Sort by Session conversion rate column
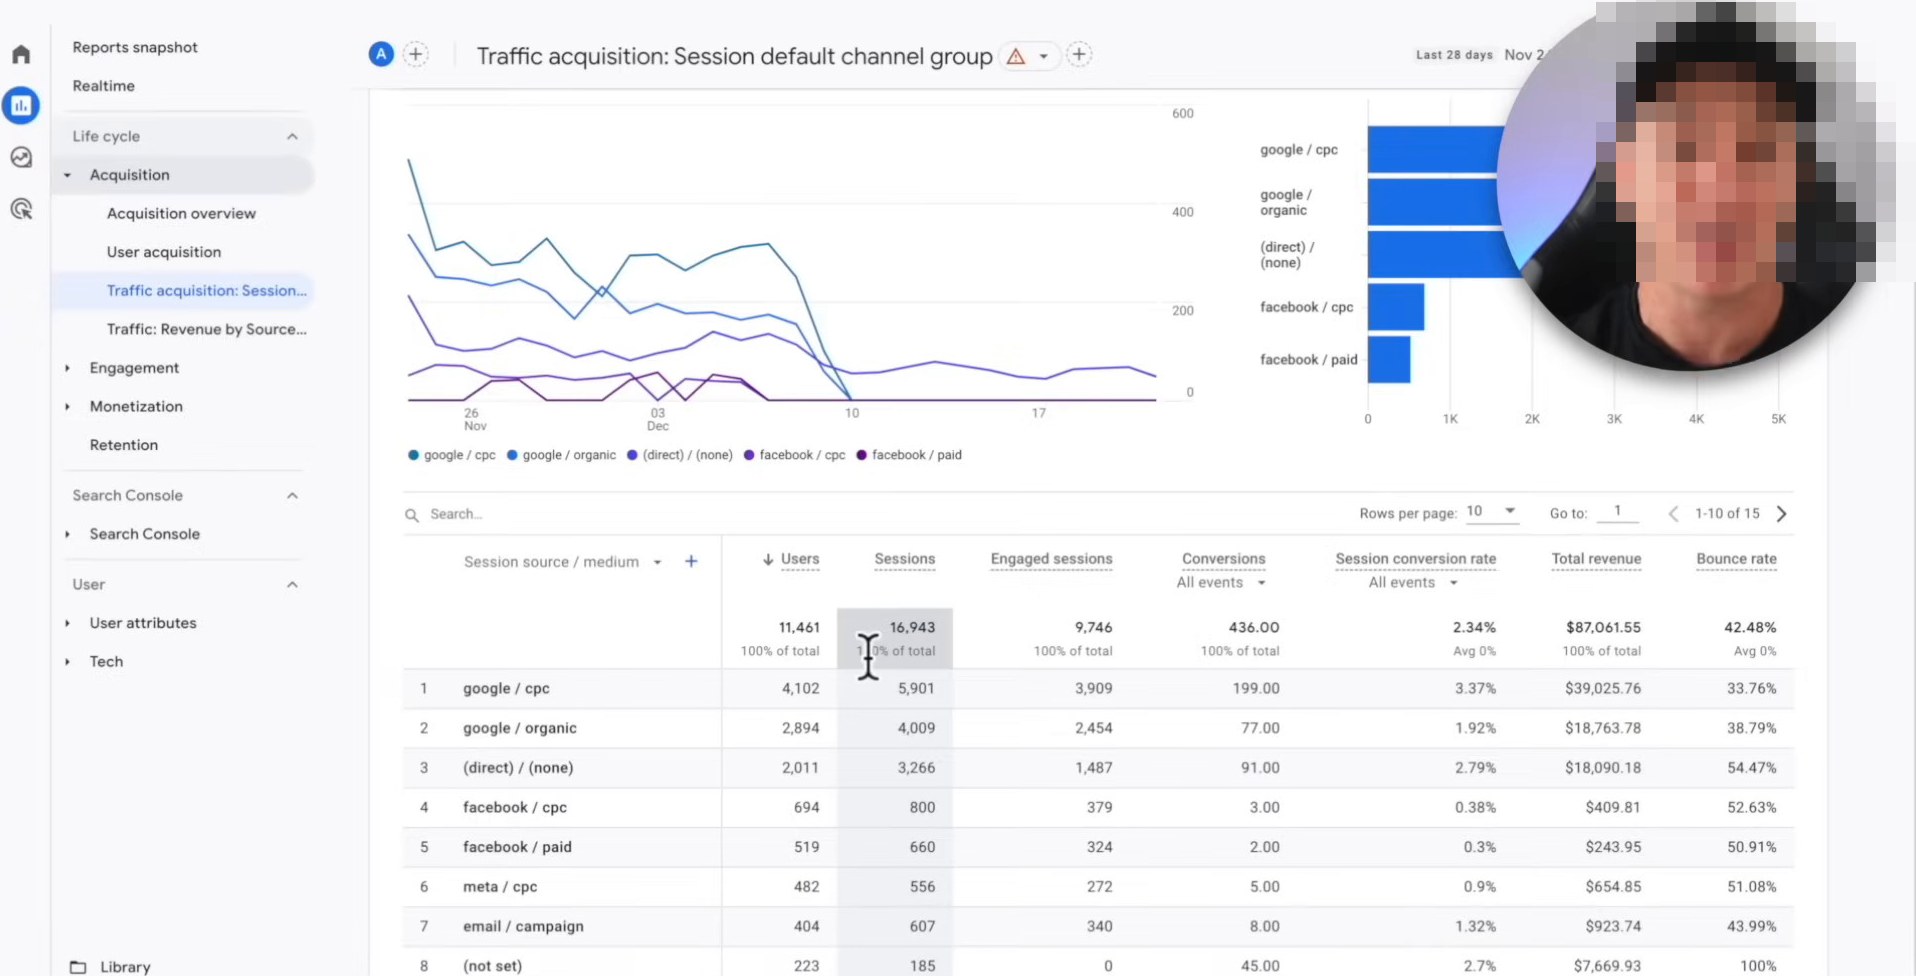 tap(1416, 559)
